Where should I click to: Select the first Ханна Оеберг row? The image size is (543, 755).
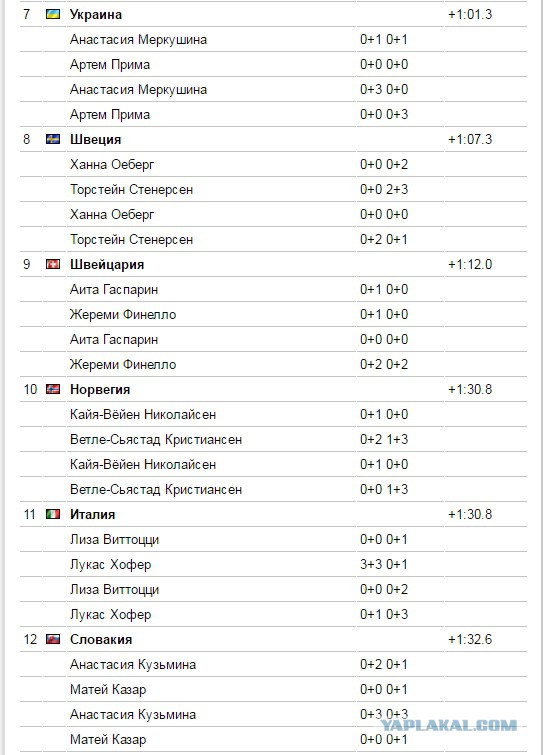tap(273, 165)
